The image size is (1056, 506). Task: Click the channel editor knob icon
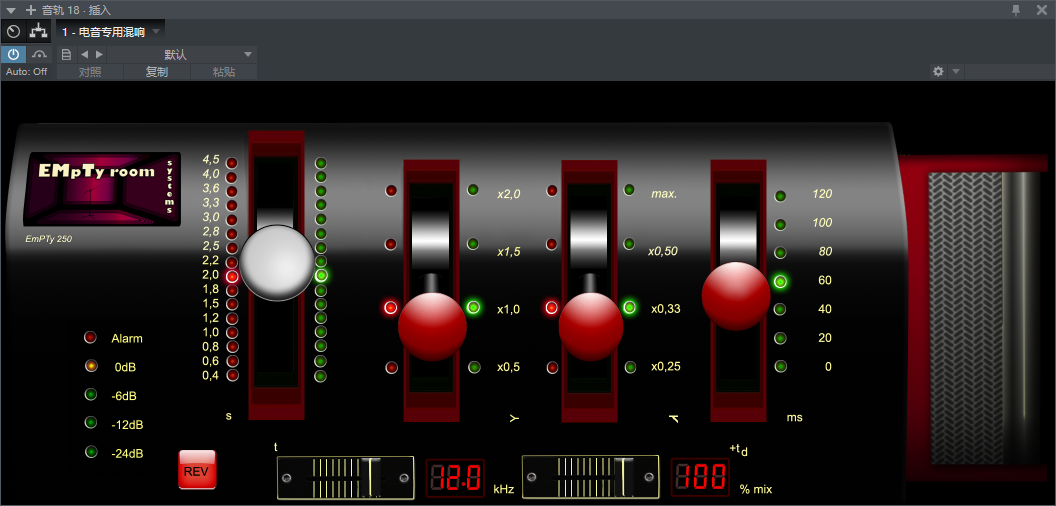click(13, 31)
